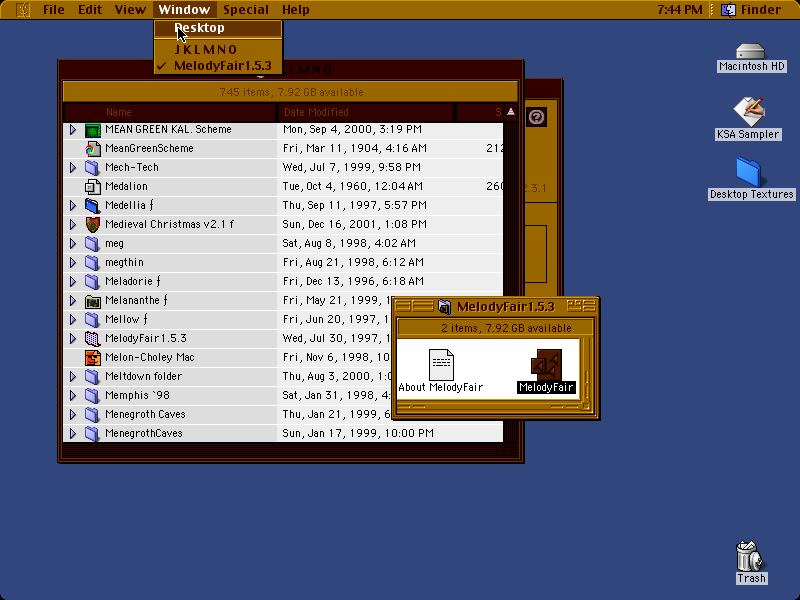
Task: Click the meg folder icon
Action: tap(92, 243)
